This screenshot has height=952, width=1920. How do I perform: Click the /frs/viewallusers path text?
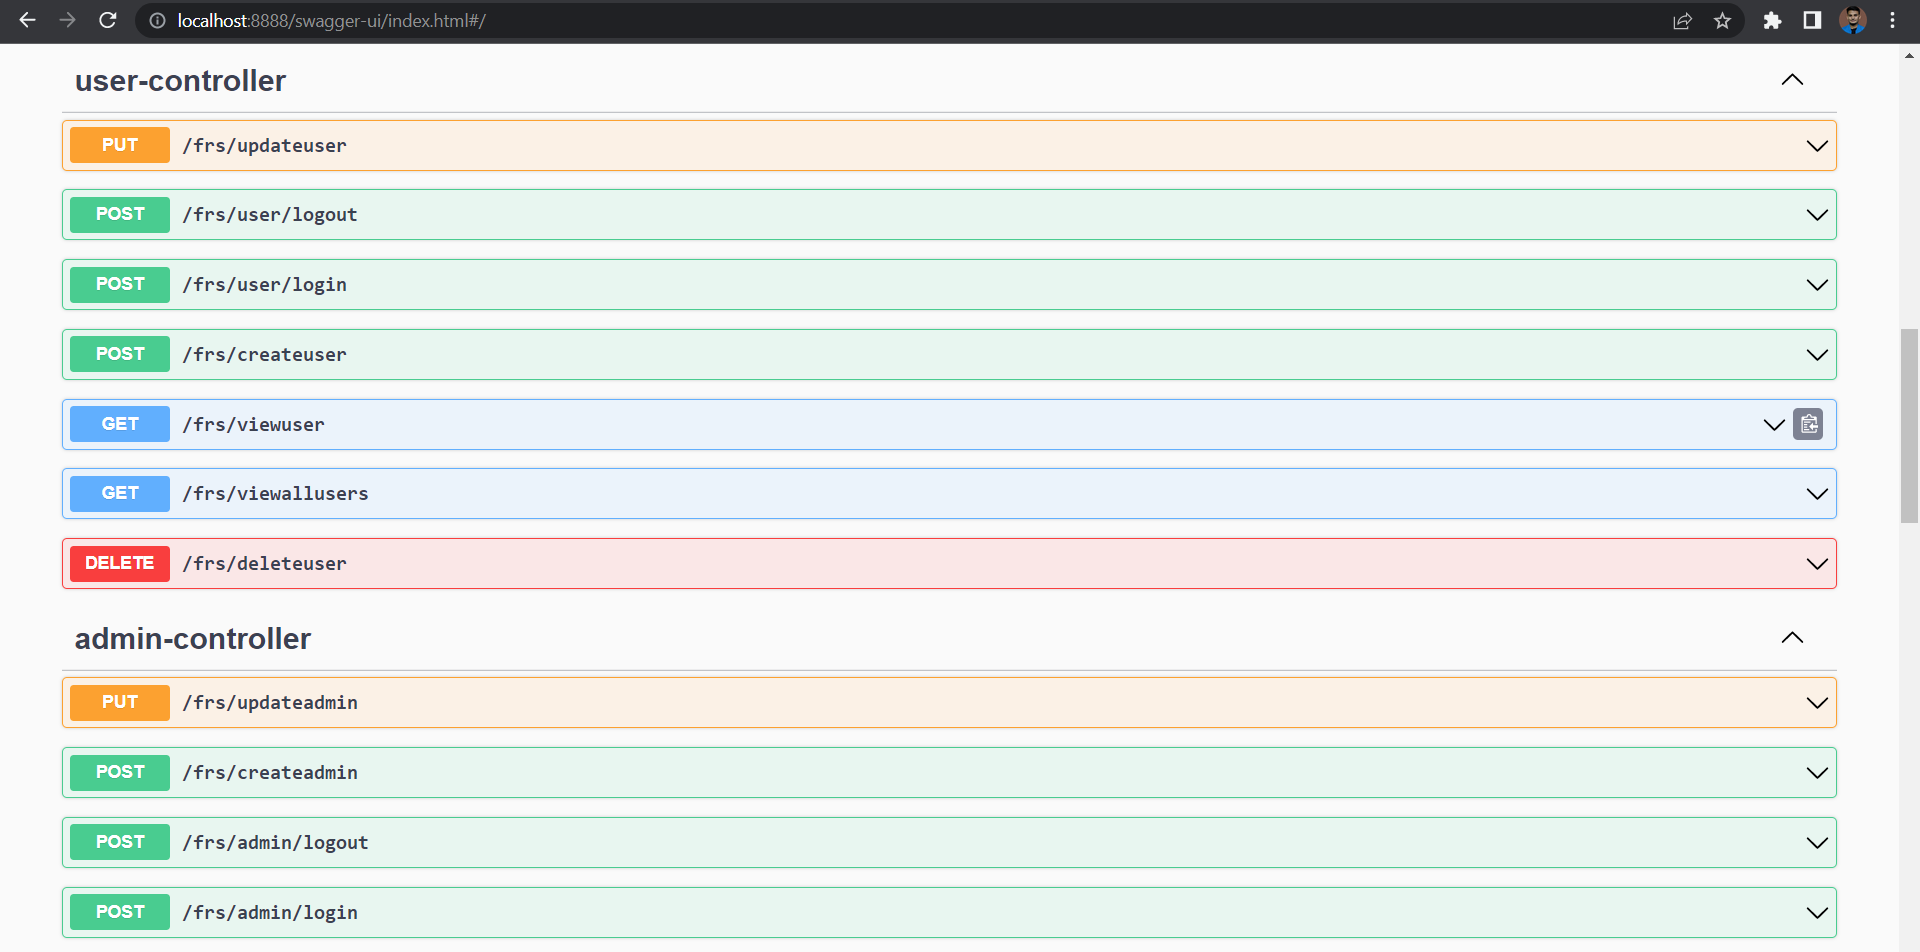[276, 494]
